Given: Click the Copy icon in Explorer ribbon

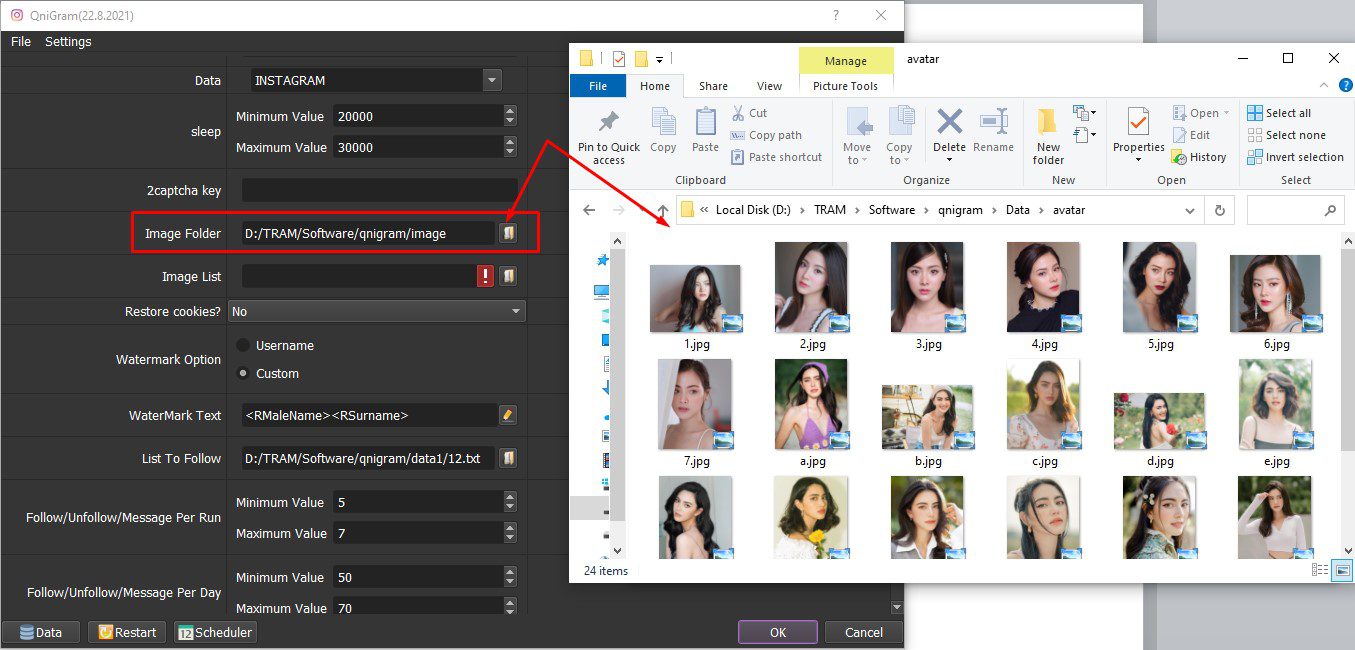Looking at the screenshot, I should point(663,131).
